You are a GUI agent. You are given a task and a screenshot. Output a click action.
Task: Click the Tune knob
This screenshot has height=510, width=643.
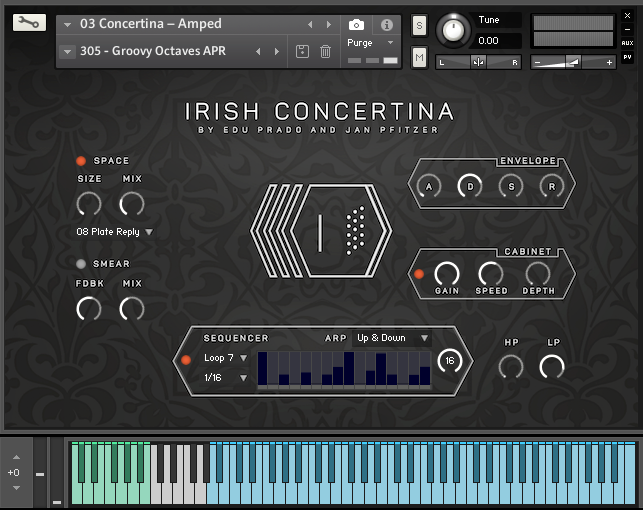click(454, 29)
